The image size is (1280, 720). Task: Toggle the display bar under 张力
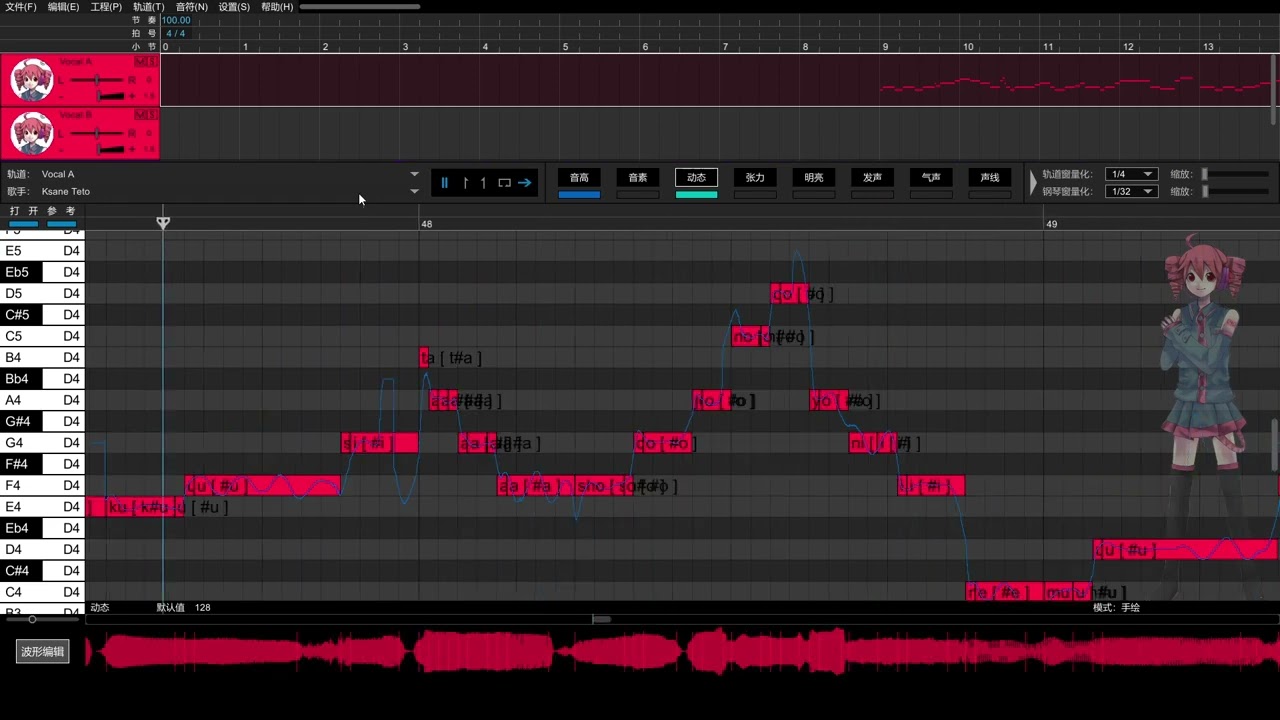tap(755, 194)
